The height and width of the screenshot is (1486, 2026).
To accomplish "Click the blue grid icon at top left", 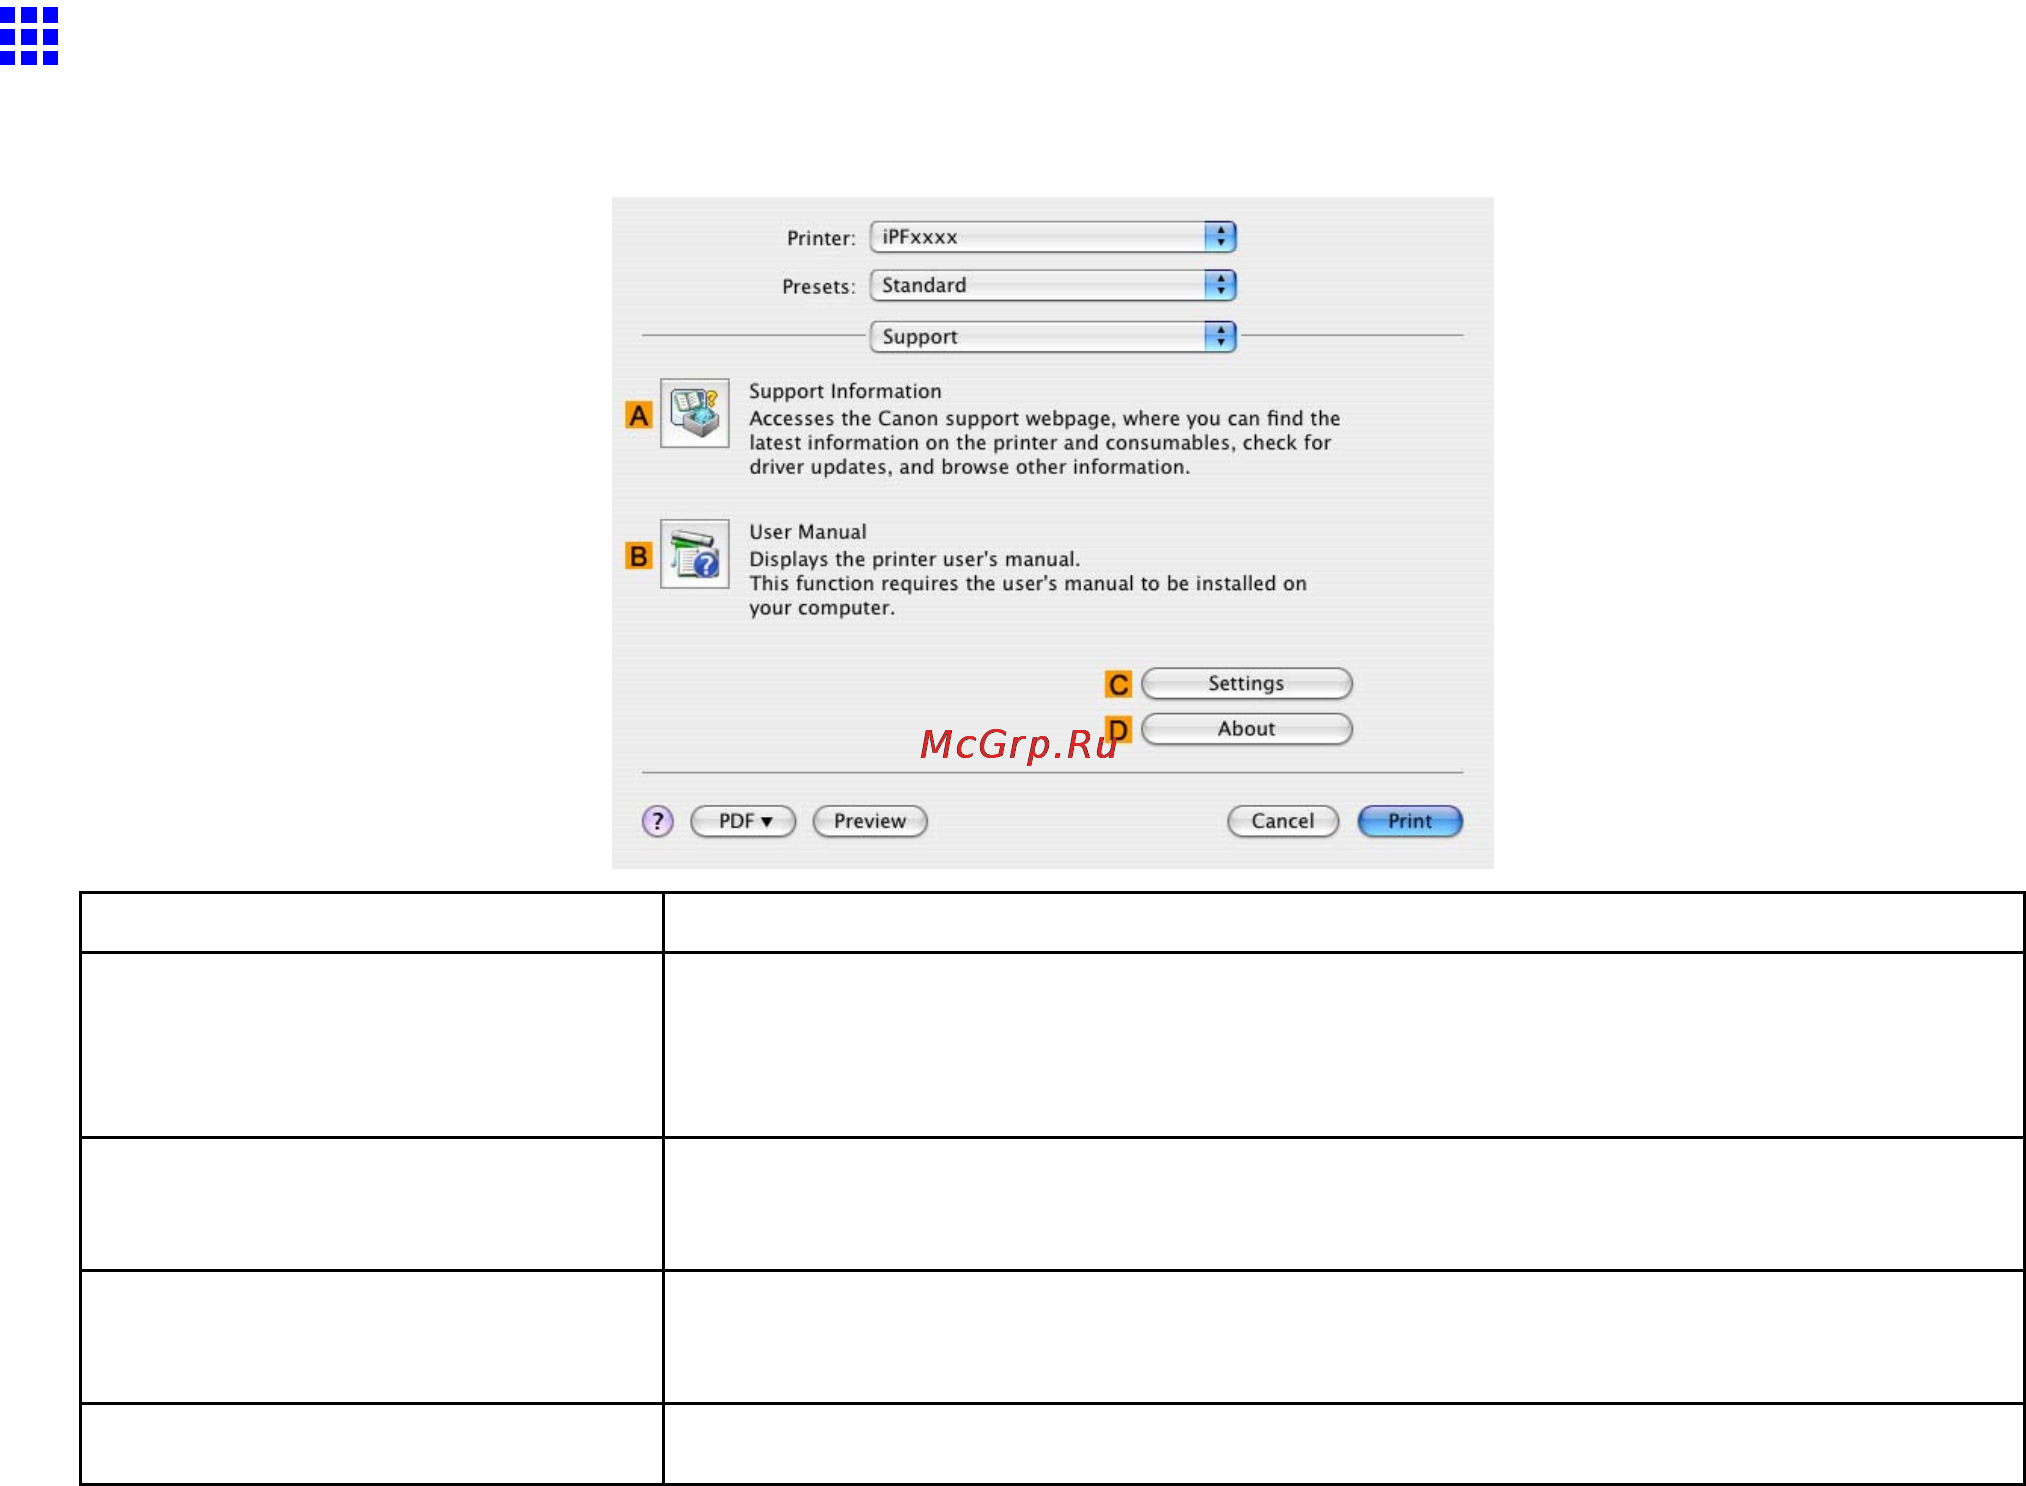I will tap(29, 36).
